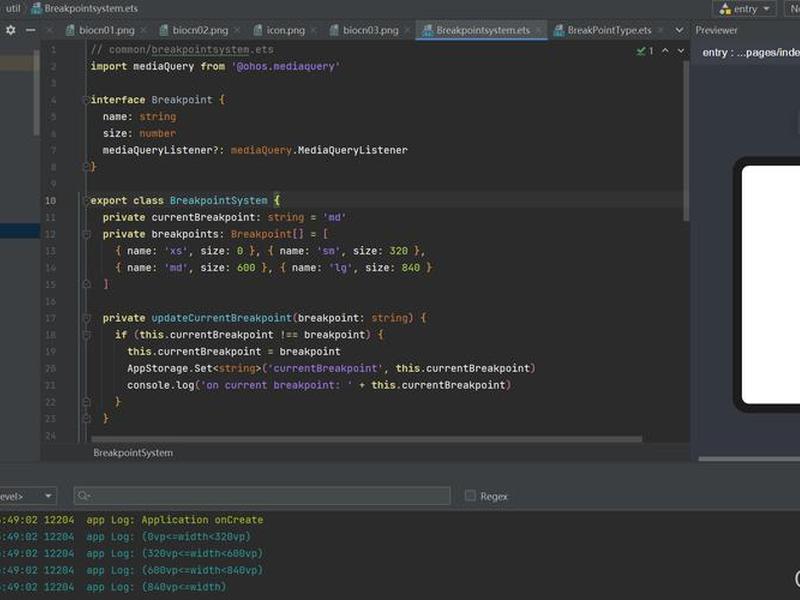Viewport: 800px width, 600px height.
Task: Collapse the breakpoints array fold marker on line 12
Action: 87,235
